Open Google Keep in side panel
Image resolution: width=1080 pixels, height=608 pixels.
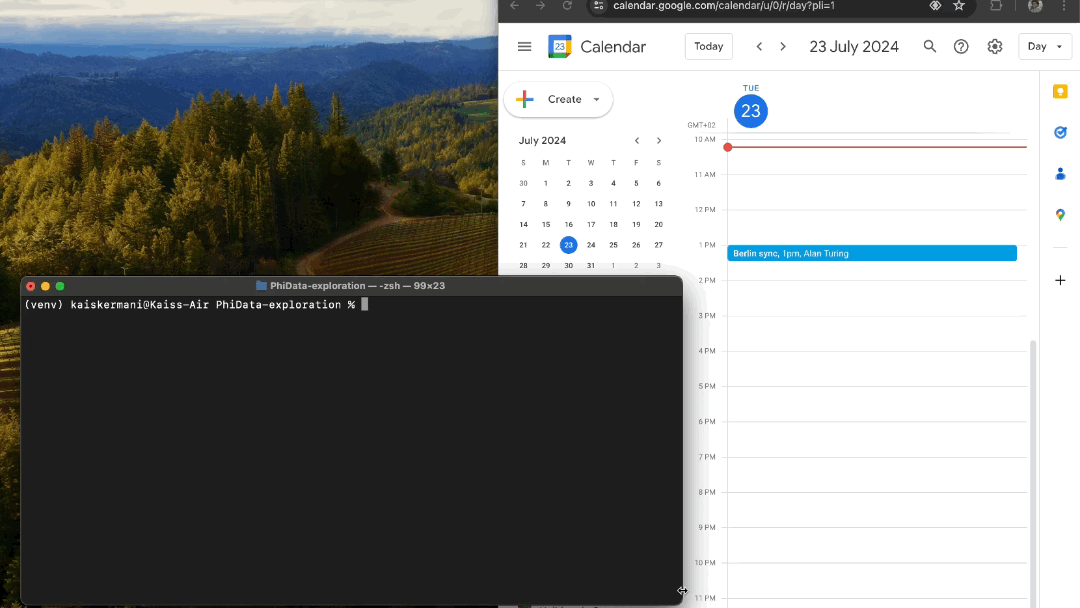click(x=1060, y=92)
